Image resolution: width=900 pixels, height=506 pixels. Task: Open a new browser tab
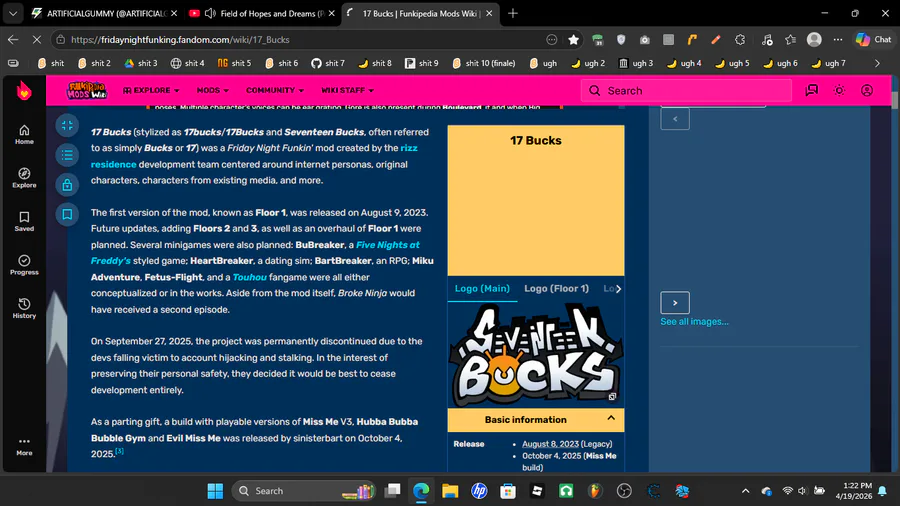[513, 13]
